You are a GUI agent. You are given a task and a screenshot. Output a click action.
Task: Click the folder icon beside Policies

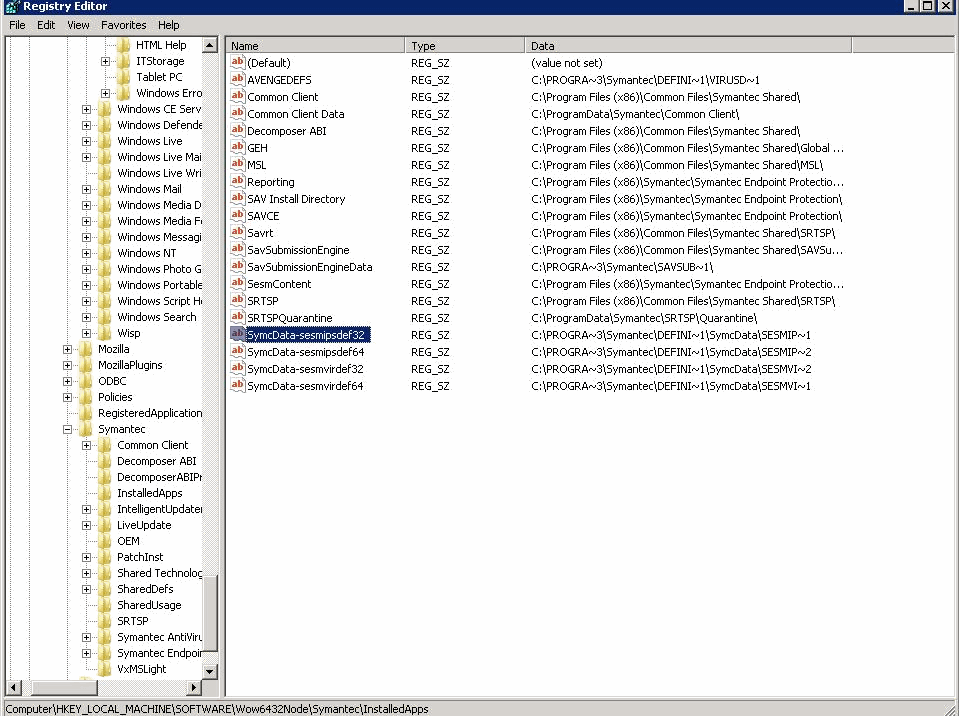pyautogui.click(x=86, y=397)
